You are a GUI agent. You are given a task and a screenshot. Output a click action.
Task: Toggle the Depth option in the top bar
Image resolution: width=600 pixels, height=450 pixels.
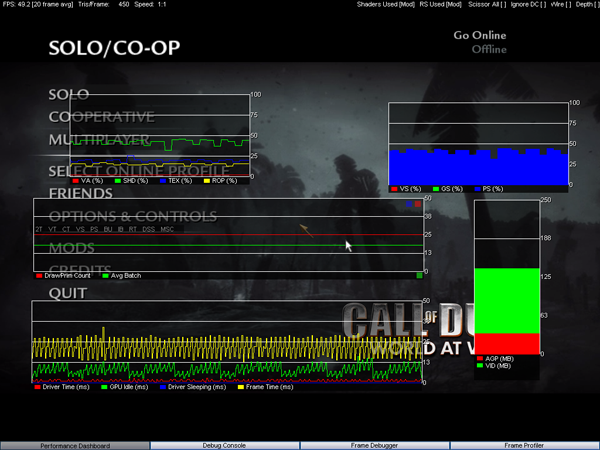(587, 5)
